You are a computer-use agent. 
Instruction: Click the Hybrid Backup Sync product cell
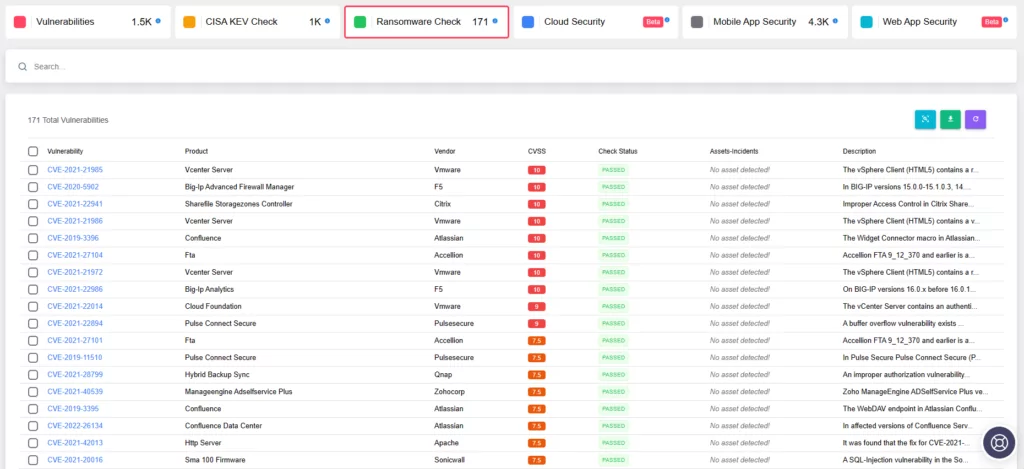(x=217, y=374)
